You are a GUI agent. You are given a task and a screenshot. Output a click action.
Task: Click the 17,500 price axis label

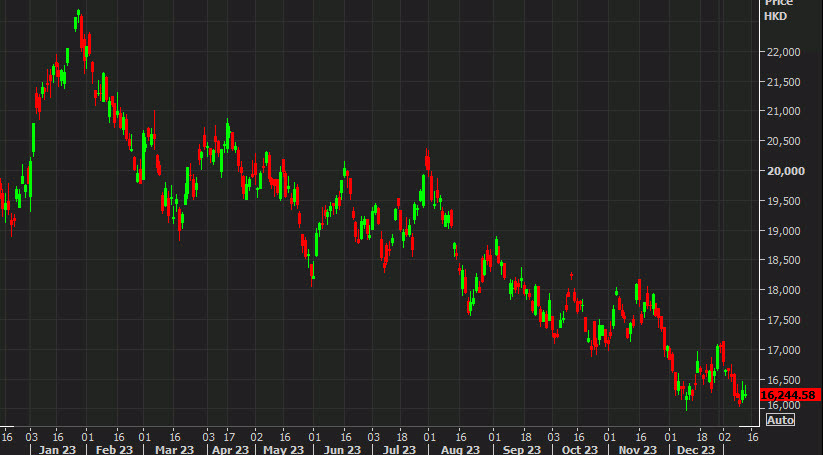786,320
